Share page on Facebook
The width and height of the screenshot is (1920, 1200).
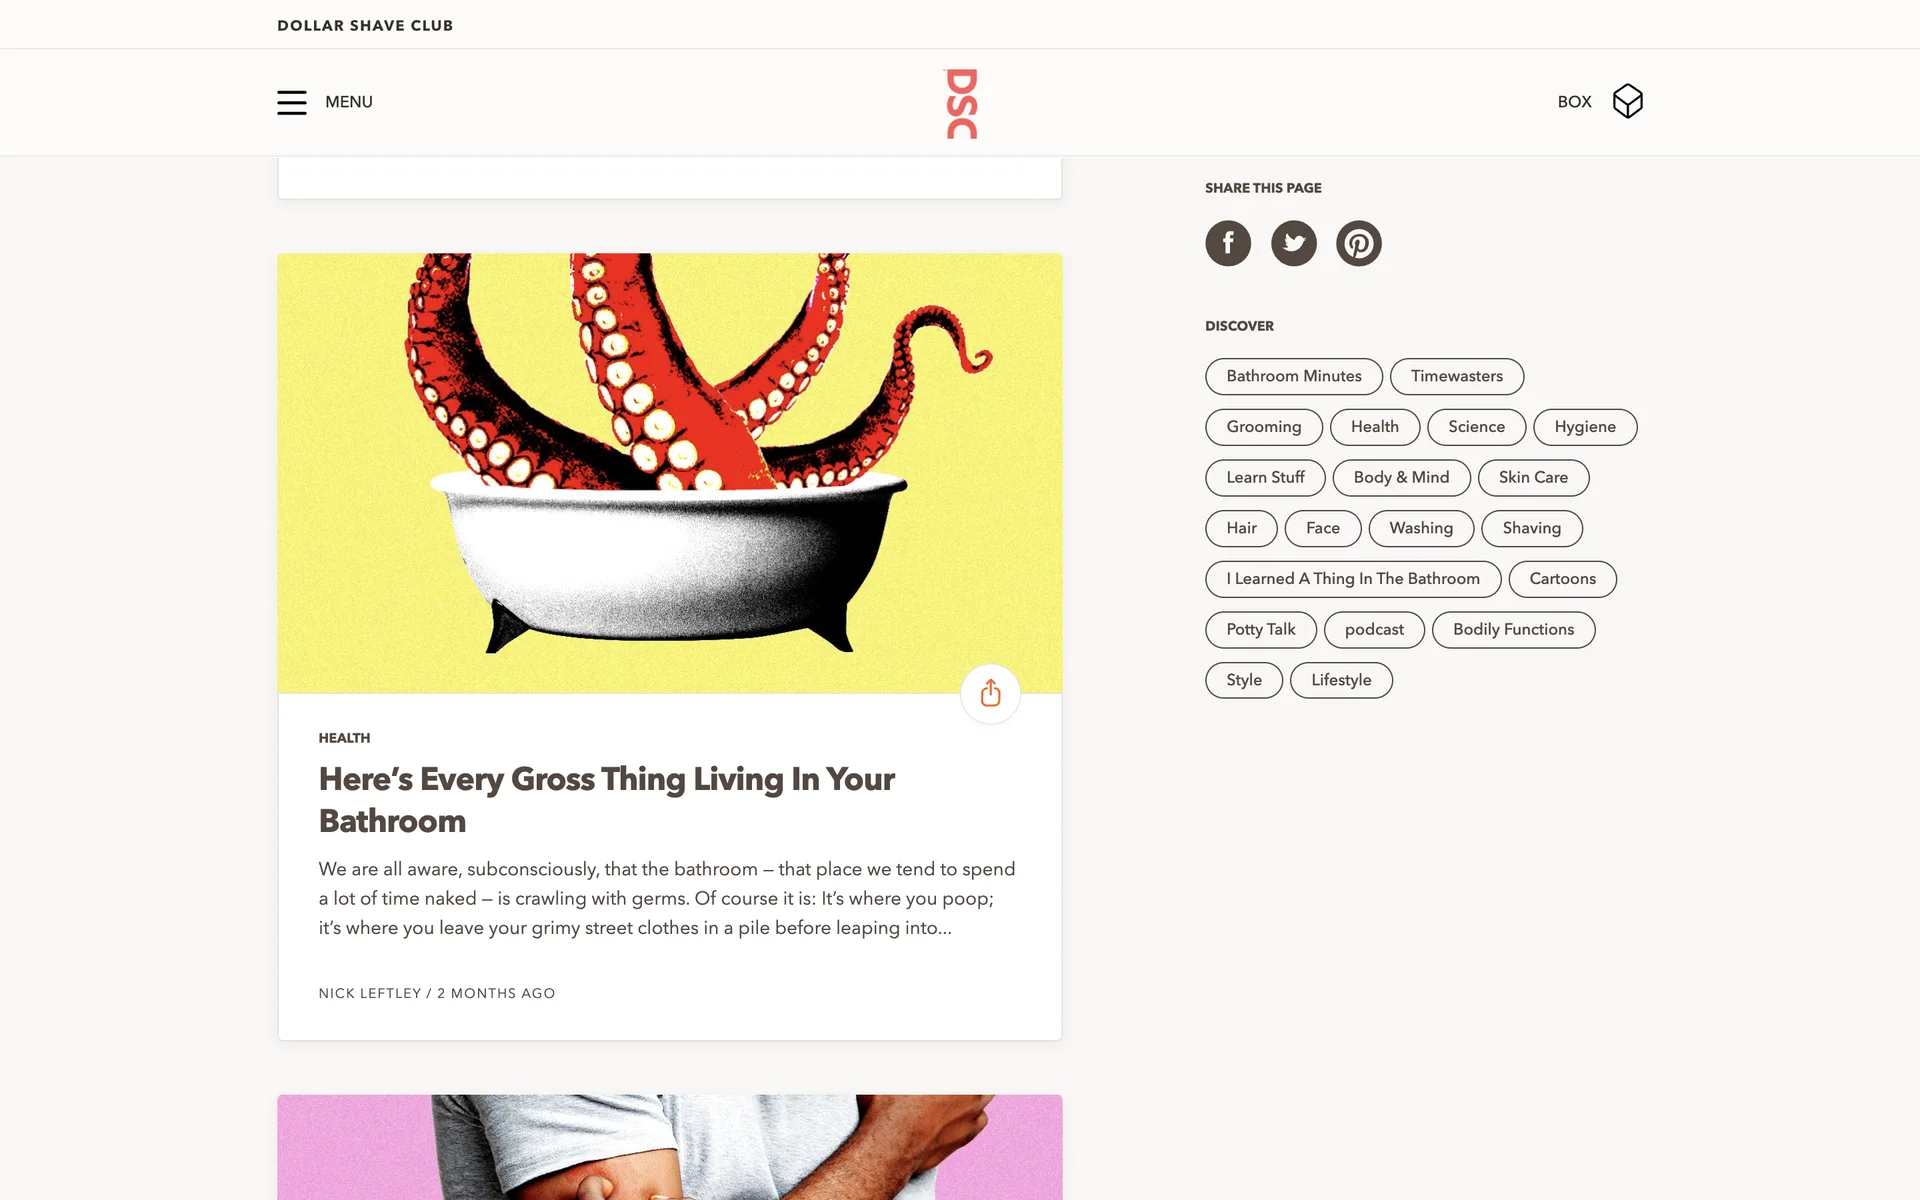tap(1228, 243)
